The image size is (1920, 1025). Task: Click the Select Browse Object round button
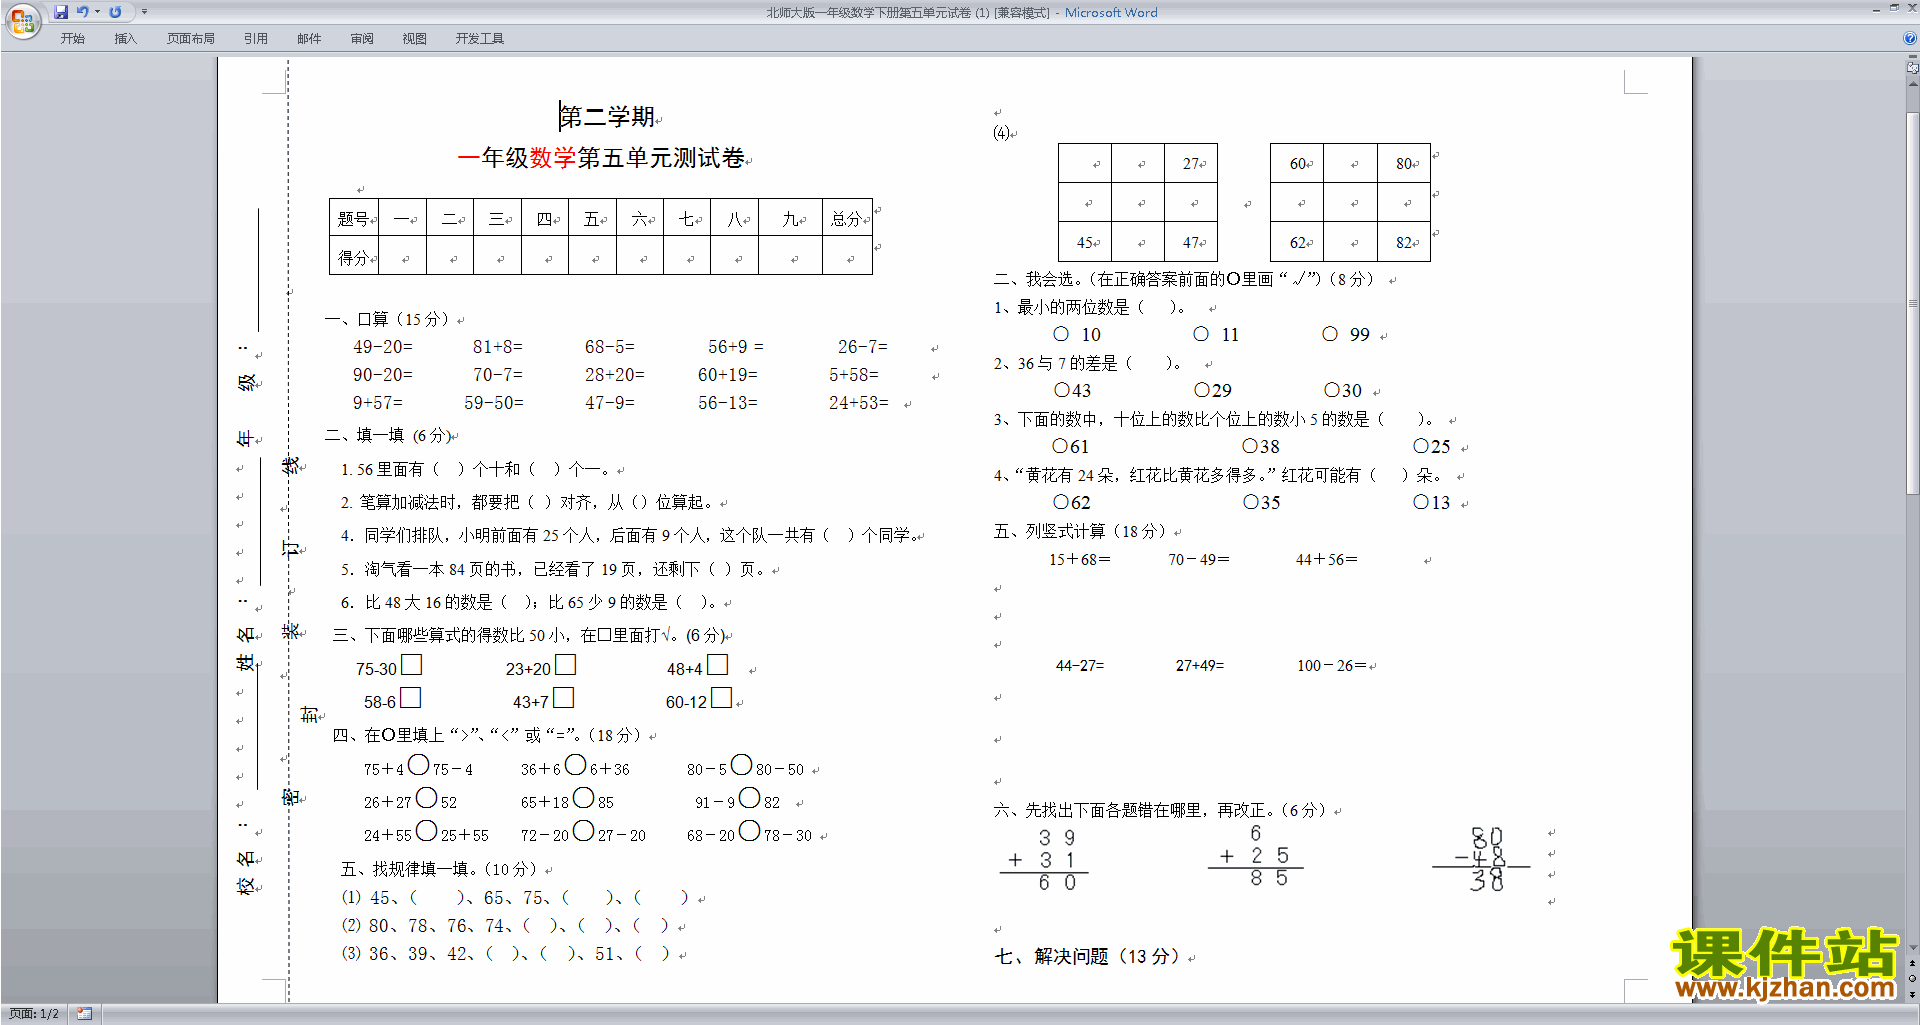tap(1913, 978)
